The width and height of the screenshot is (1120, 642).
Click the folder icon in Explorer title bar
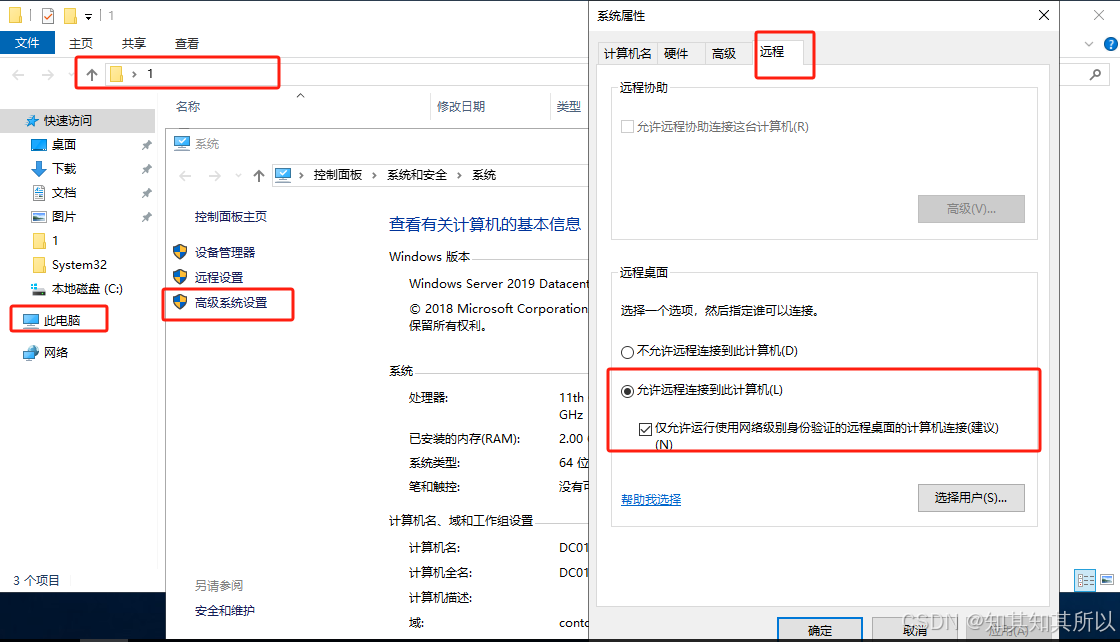coord(15,15)
